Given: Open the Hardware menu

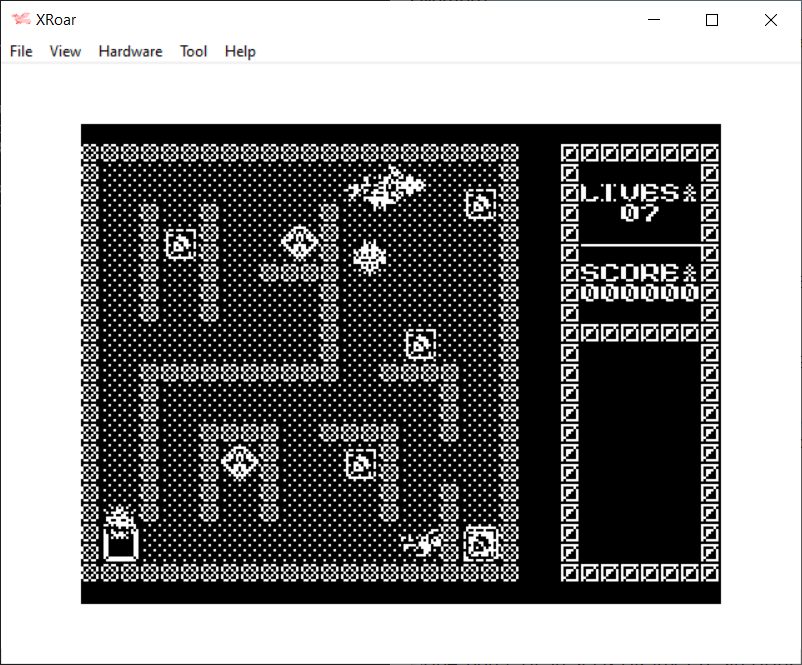Looking at the screenshot, I should (130, 51).
